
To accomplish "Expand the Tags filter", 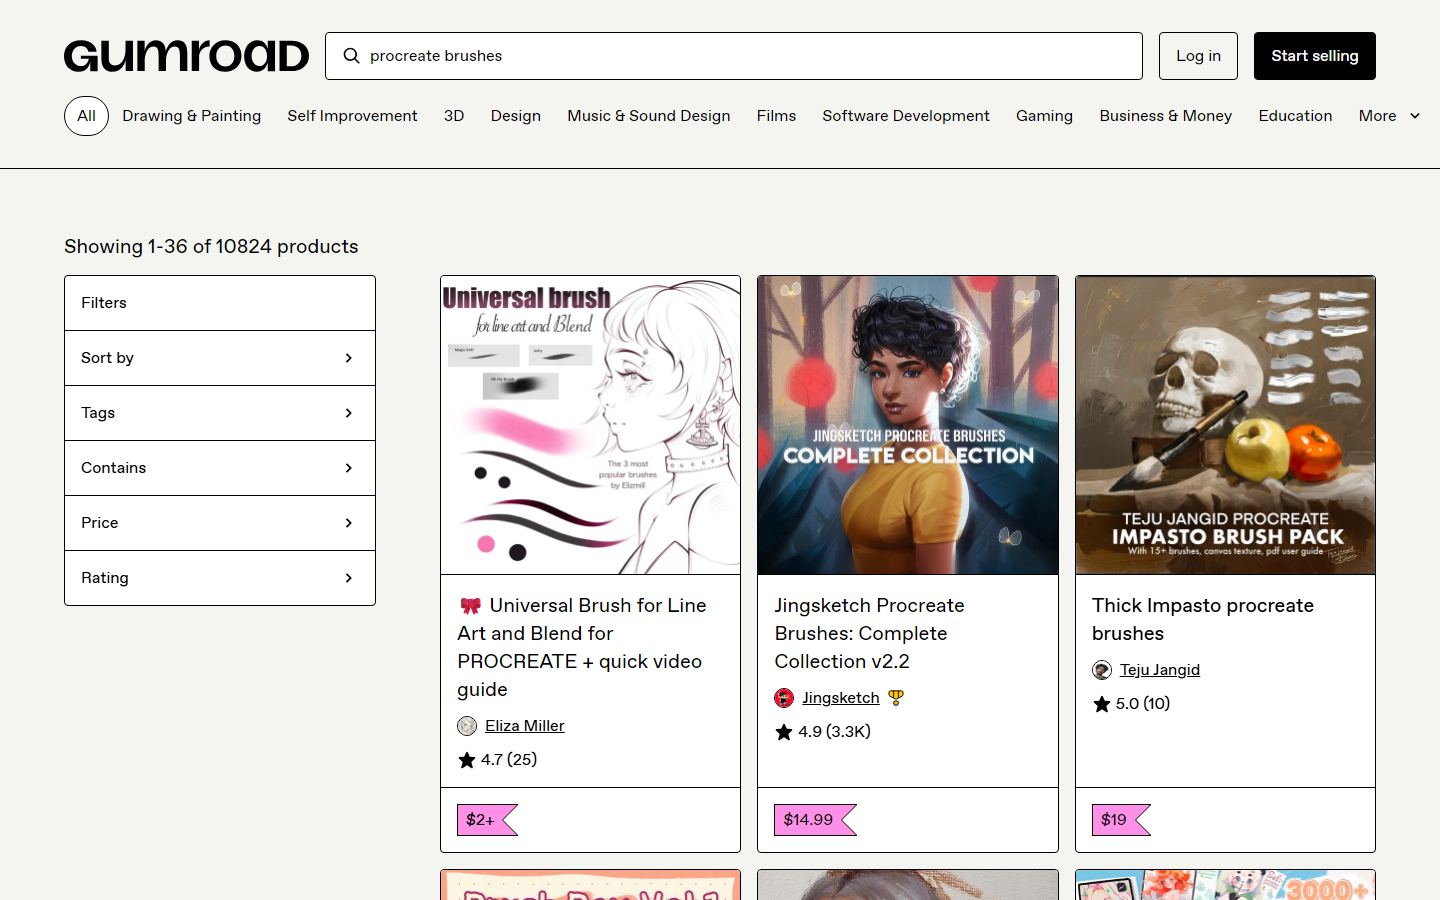I will tap(220, 413).
